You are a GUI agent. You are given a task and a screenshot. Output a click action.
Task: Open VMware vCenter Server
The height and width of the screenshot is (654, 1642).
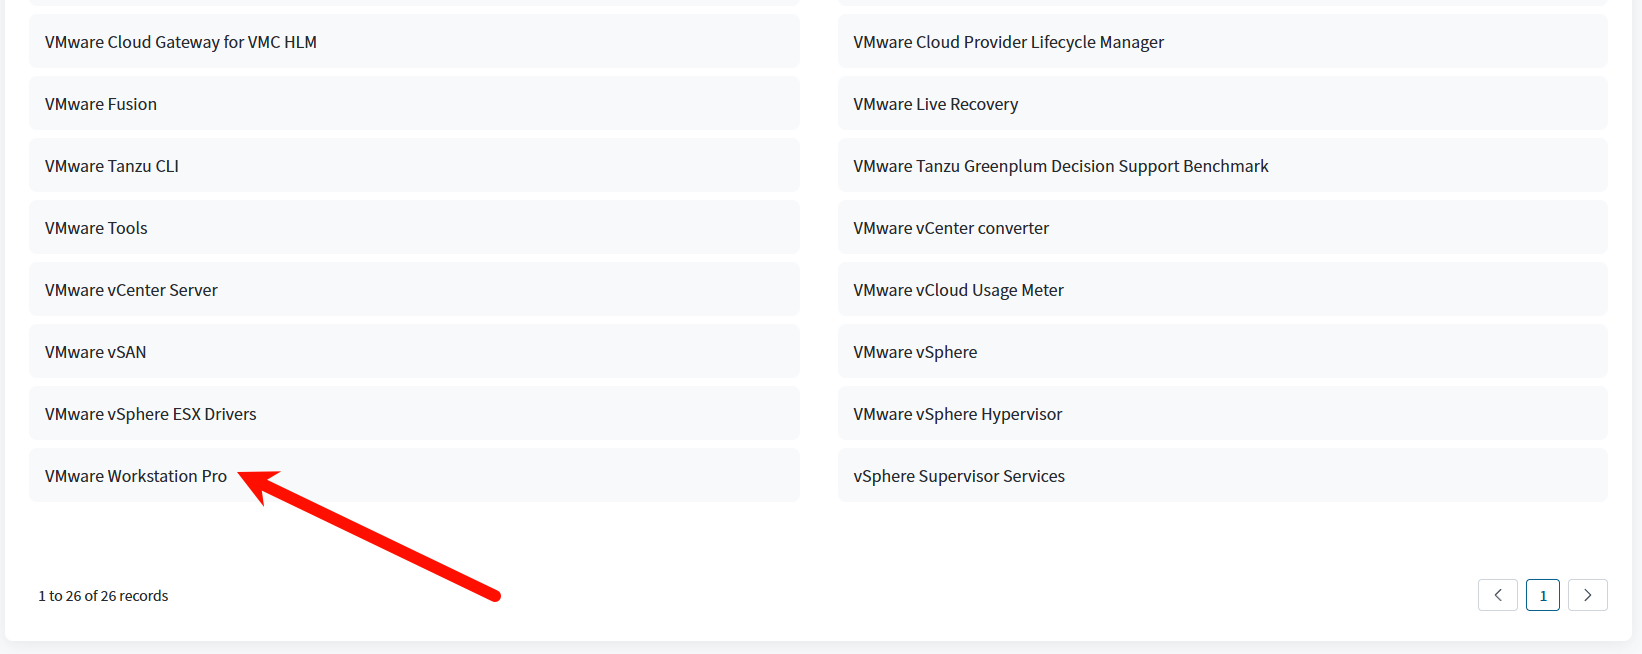pos(131,290)
